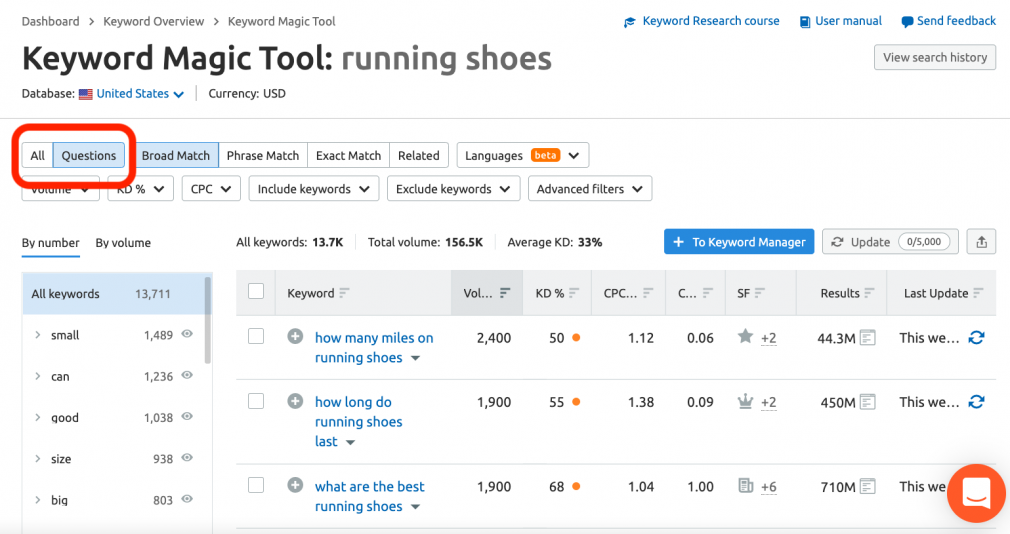Open the Advanced filters dropdown
Screen dimensions: 1010x534
coord(590,189)
